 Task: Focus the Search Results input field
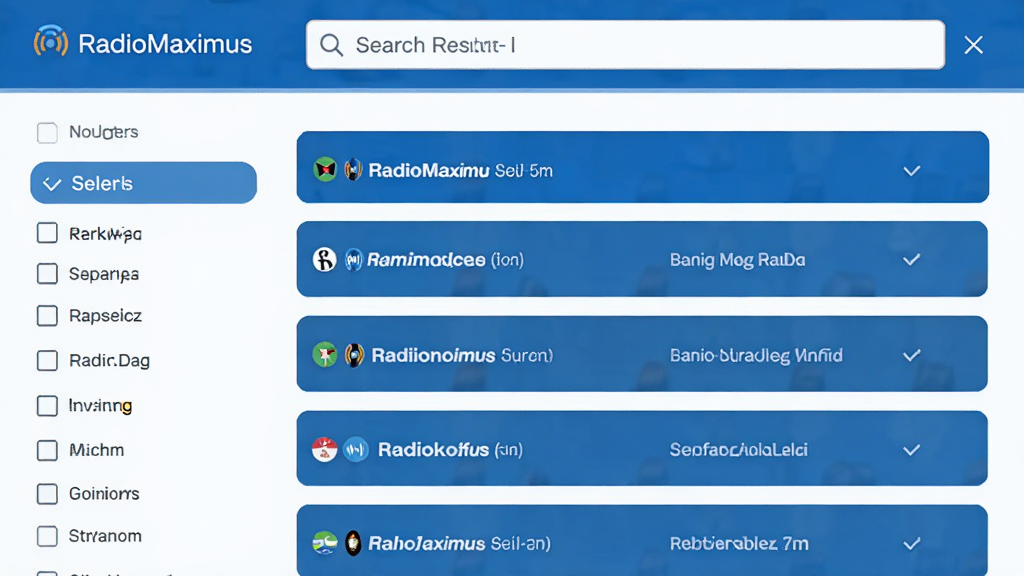[x=625, y=45]
